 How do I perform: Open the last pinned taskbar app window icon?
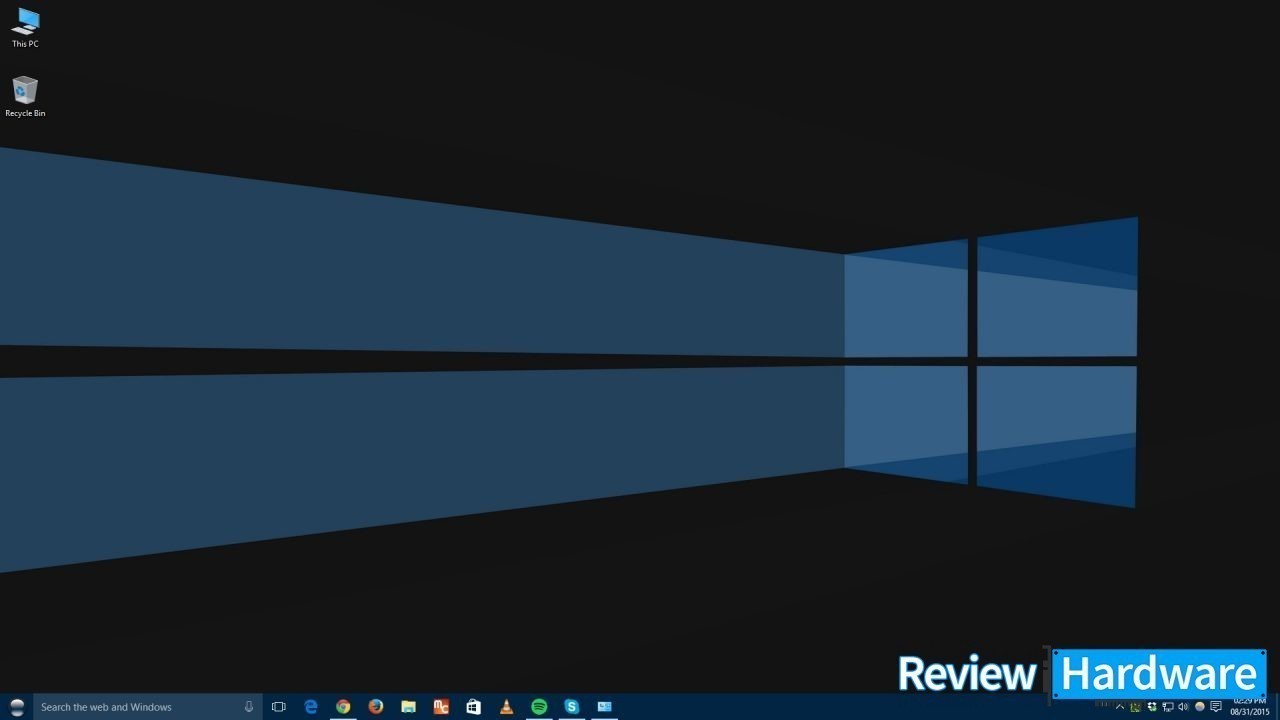click(604, 707)
